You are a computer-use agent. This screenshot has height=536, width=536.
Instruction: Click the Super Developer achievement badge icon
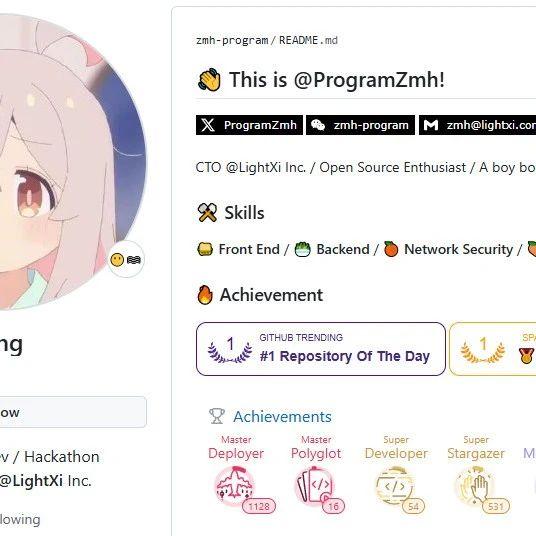pos(396,486)
